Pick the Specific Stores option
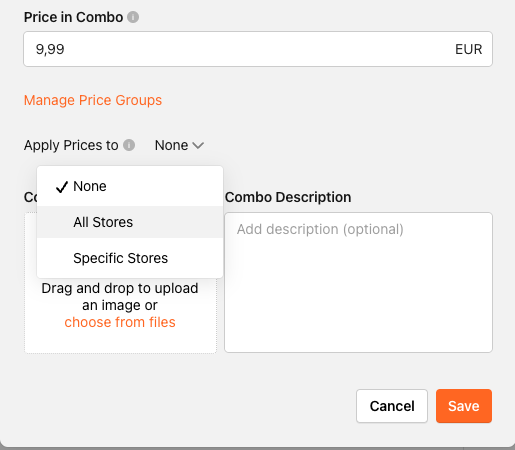Viewport: 515px width, 450px height. [x=130, y=258]
